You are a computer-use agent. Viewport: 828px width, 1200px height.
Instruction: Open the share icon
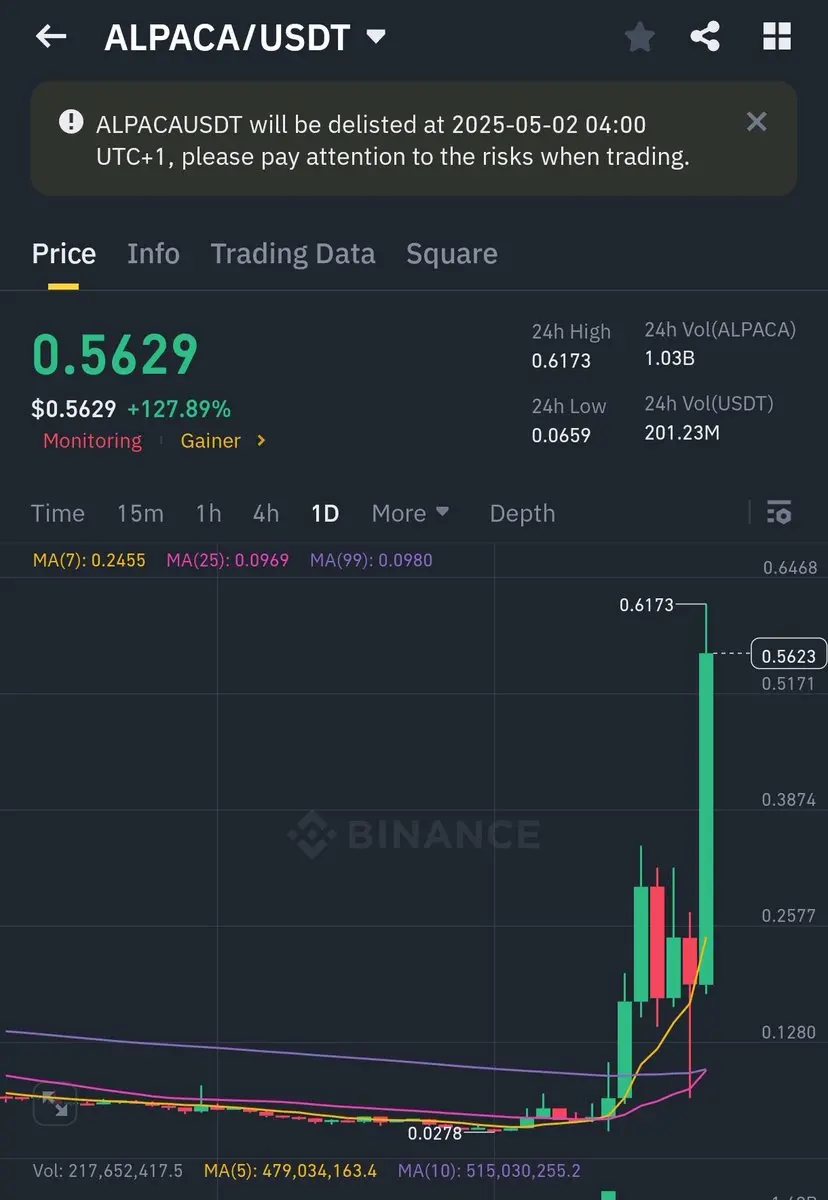tap(705, 37)
